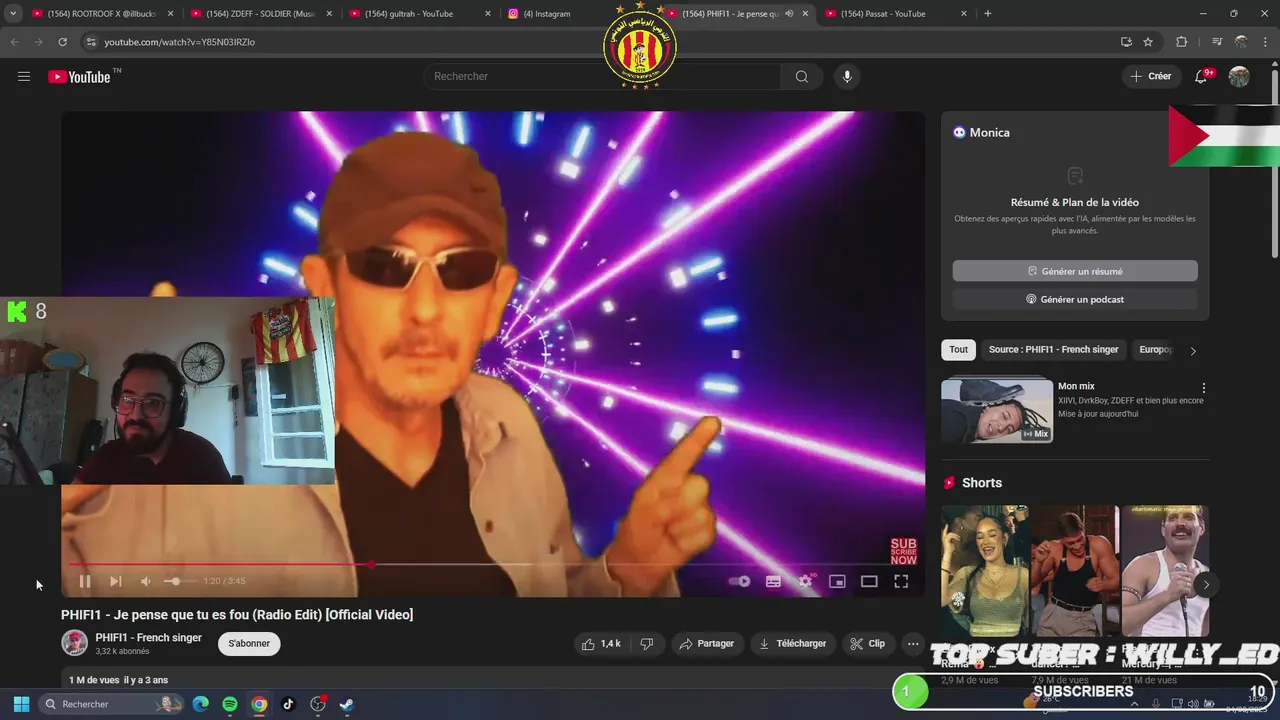Enable miniplayer mode
The width and height of the screenshot is (1280, 720).
pos(837,581)
